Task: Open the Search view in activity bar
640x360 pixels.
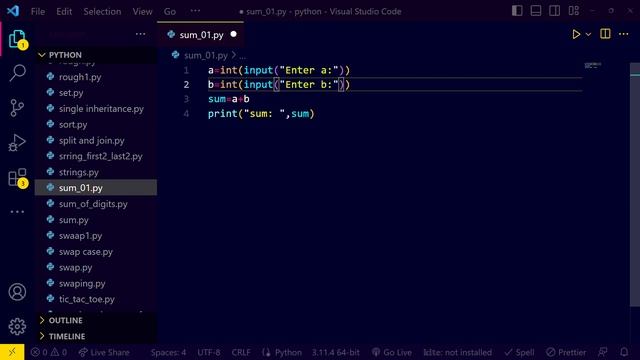Action: pyautogui.click(x=17, y=73)
